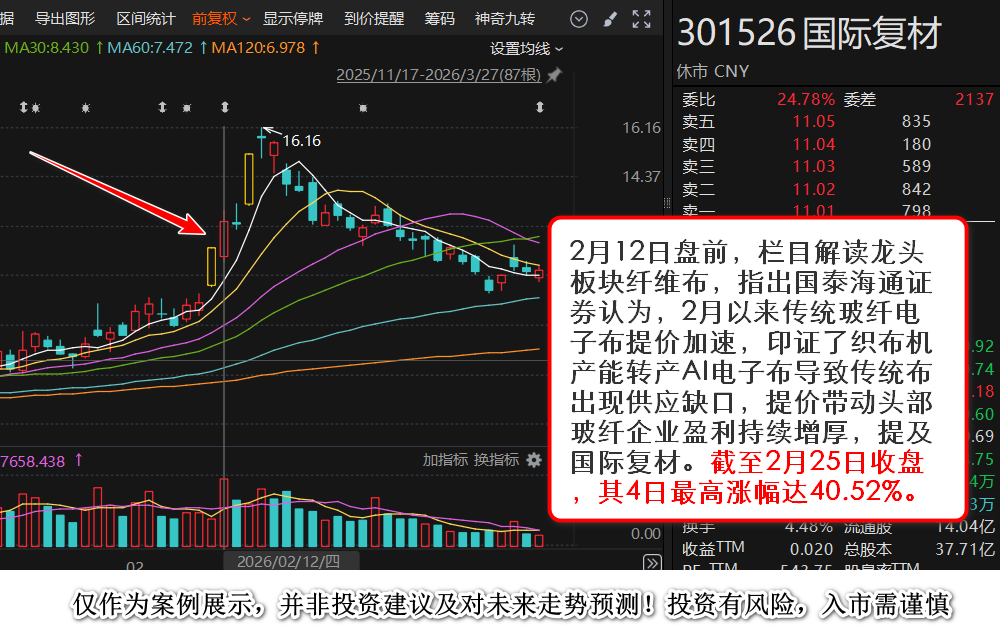
Task: Toggle 显示停牌 suspension display
Action: coord(293,19)
